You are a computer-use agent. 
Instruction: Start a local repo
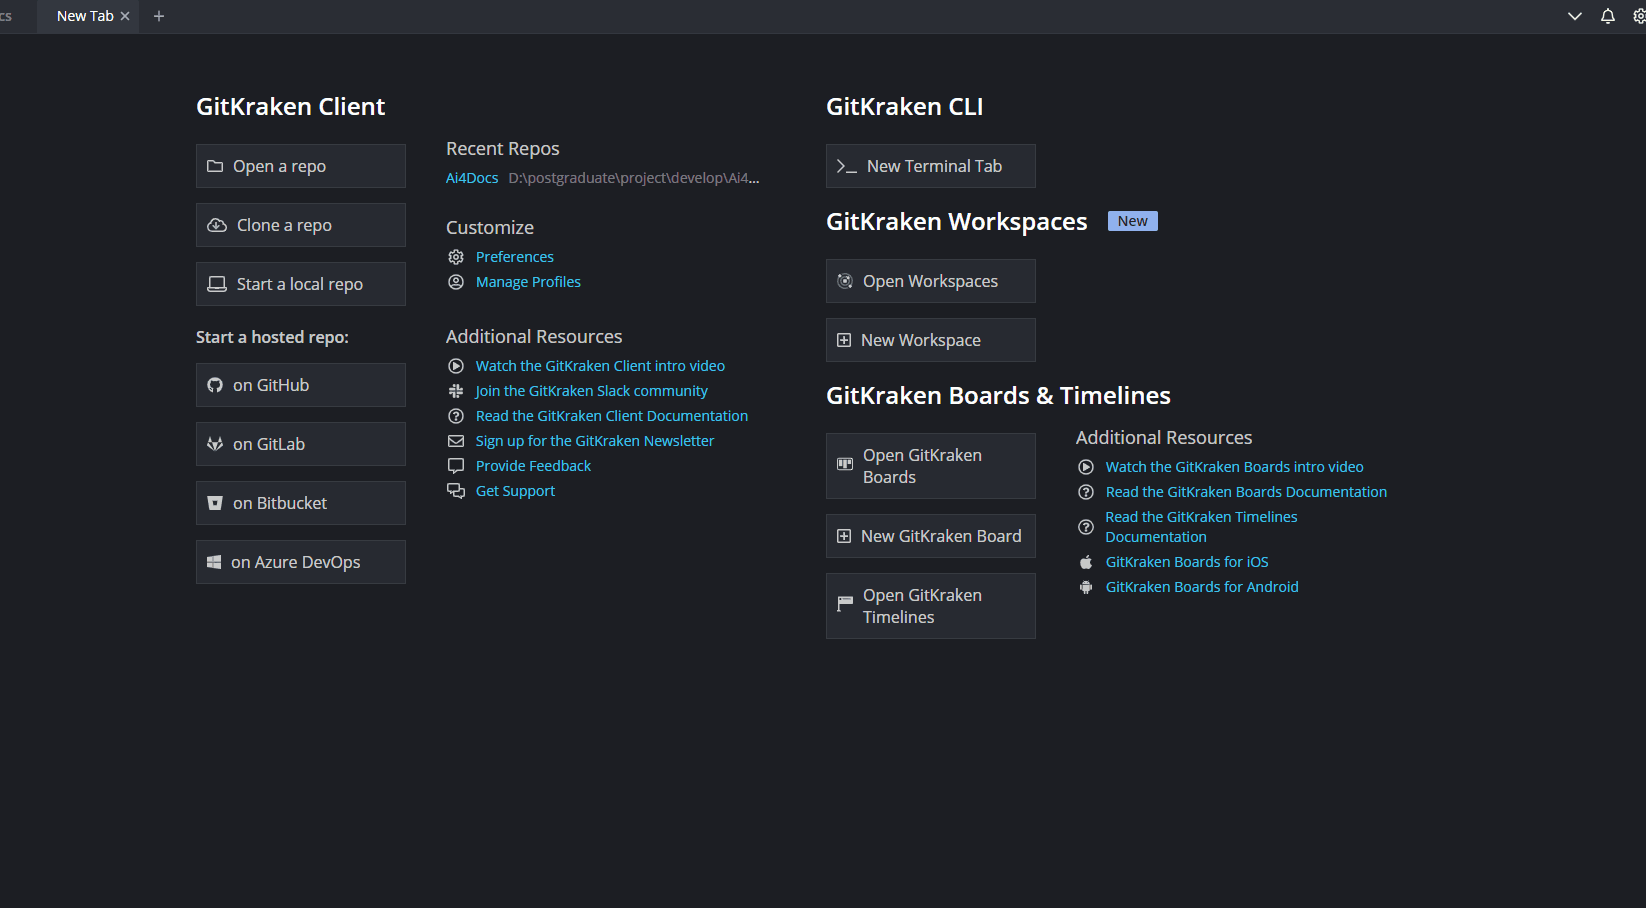pos(301,284)
